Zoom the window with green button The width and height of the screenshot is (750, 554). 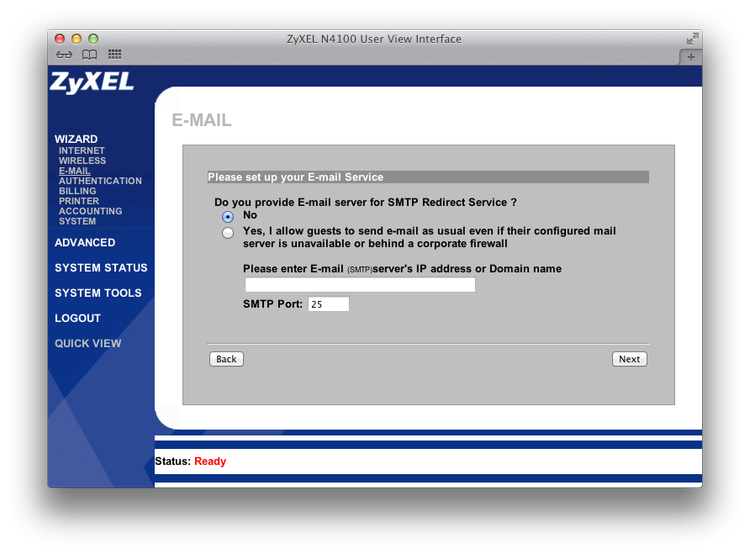click(93, 39)
